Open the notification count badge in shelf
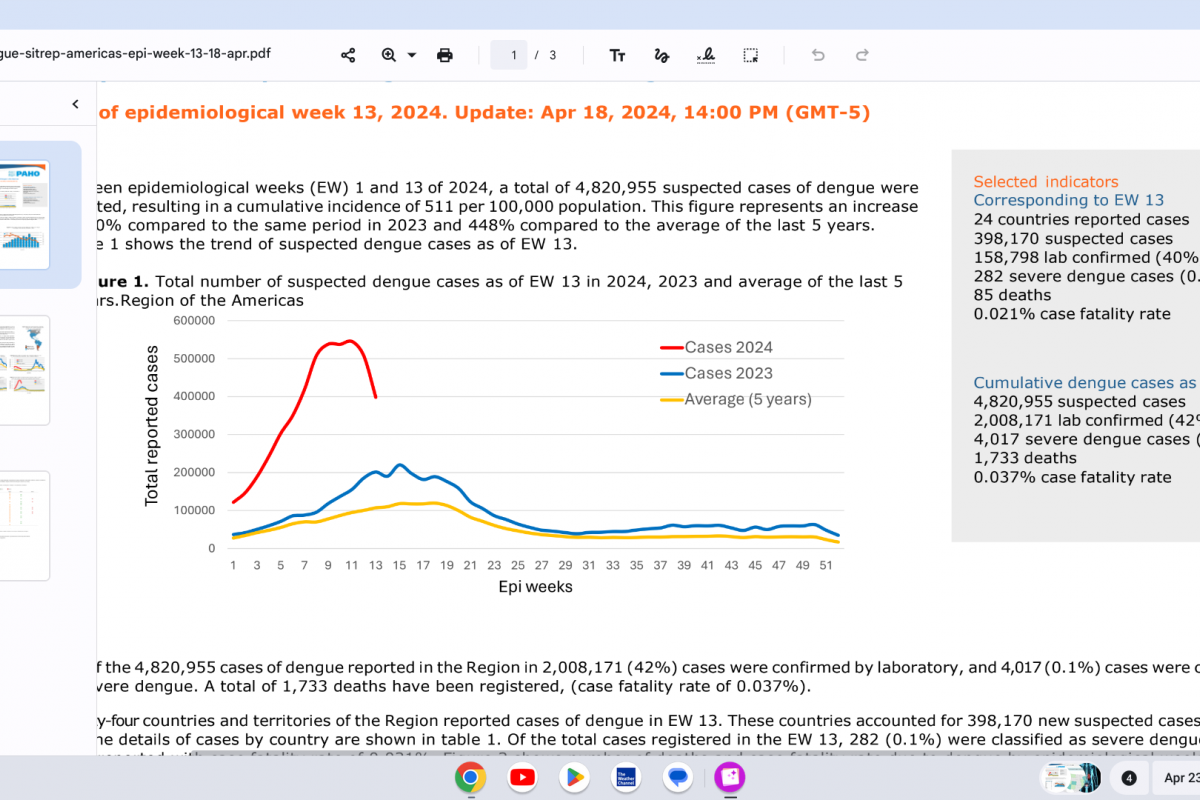 tap(1129, 777)
